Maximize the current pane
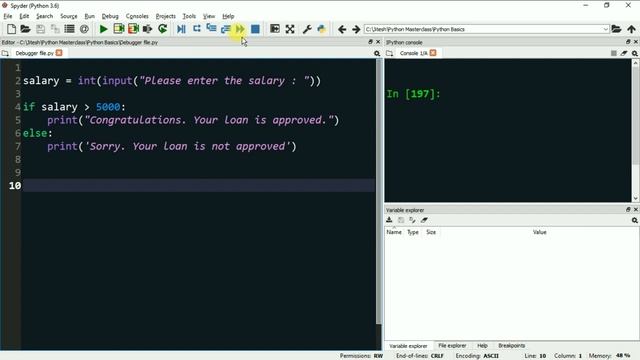Screen dimensions: 640x360 275,29
